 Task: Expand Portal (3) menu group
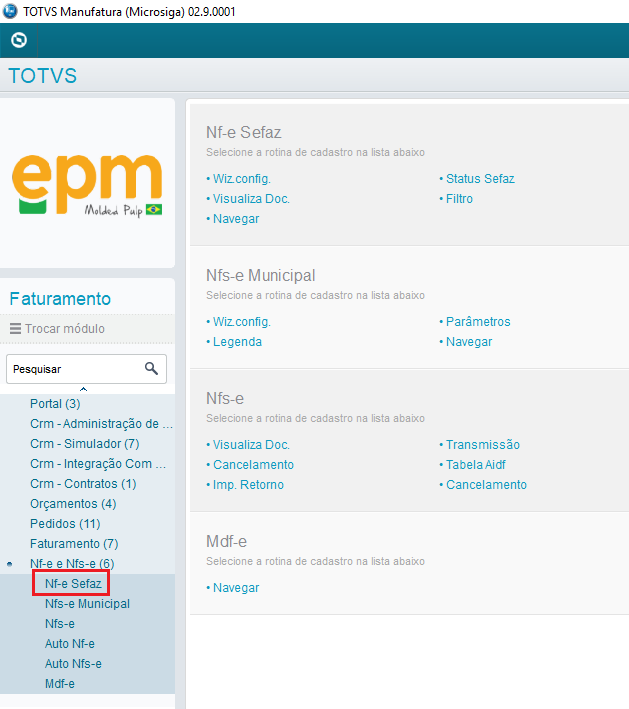(55, 404)
